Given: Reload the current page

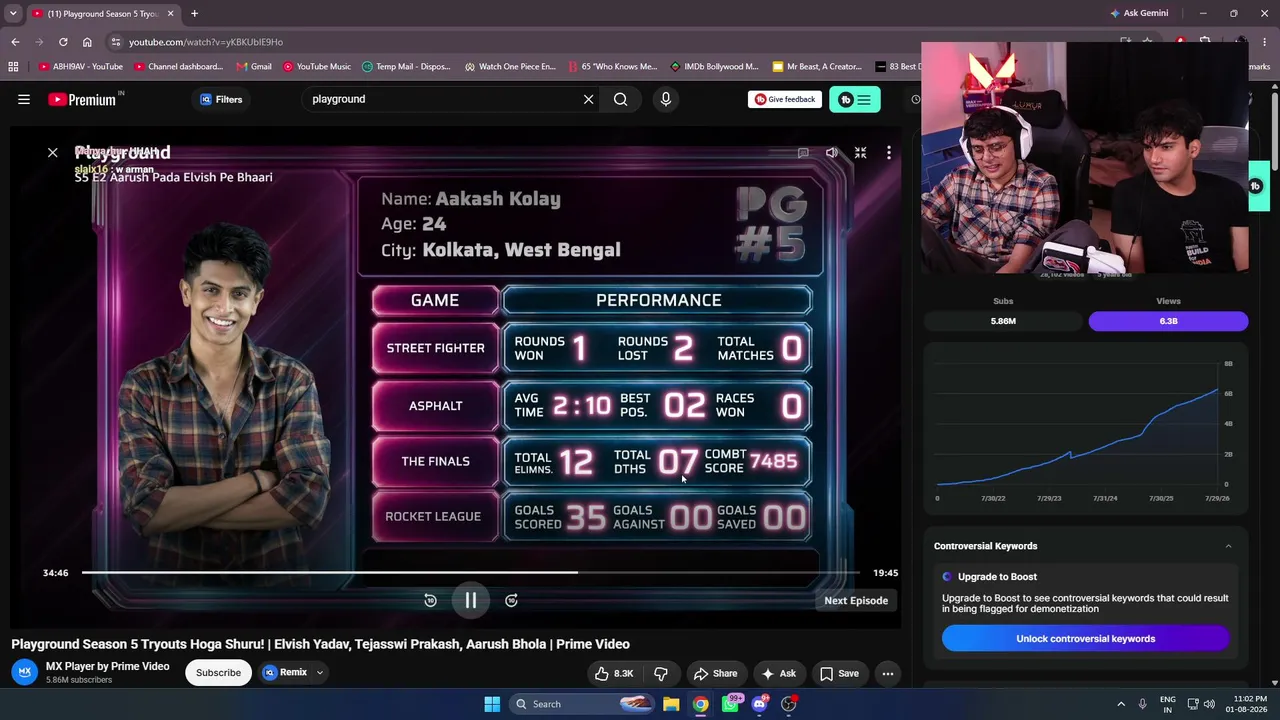Looking at the screenshot, I should click(x=63, y=42).
